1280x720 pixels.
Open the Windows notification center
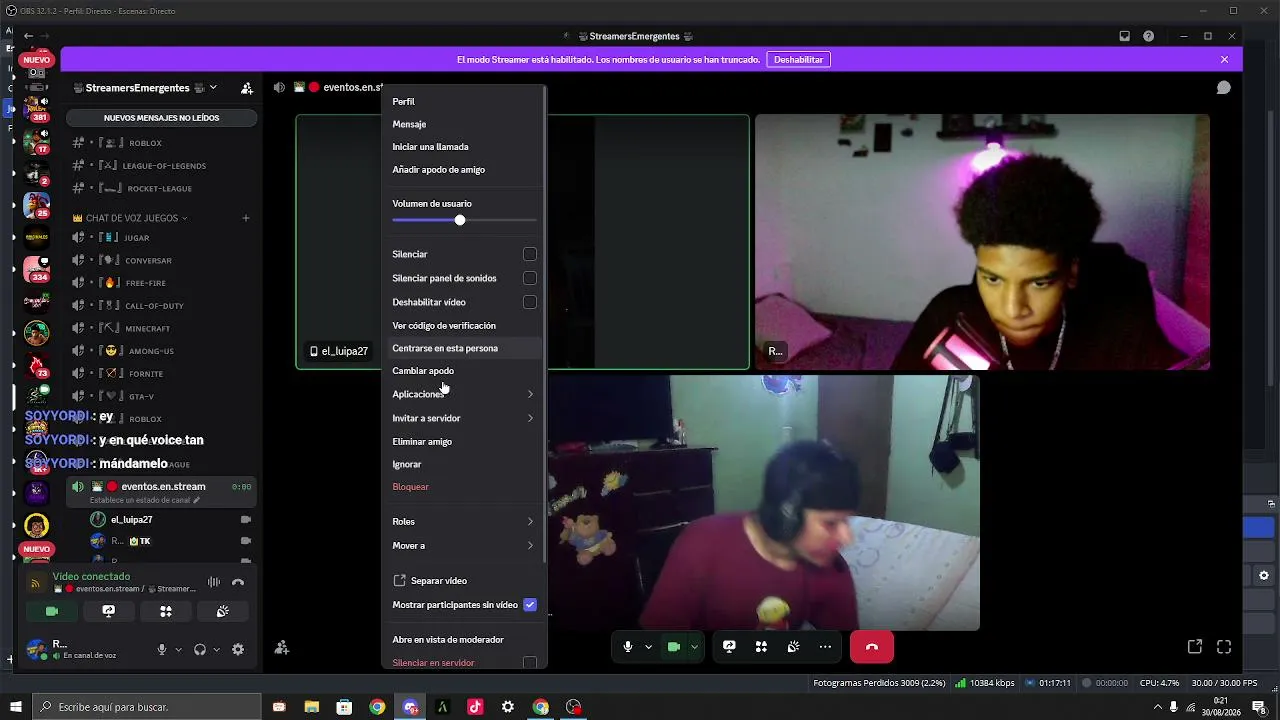pyautogui.click(x=1259, y=707)
